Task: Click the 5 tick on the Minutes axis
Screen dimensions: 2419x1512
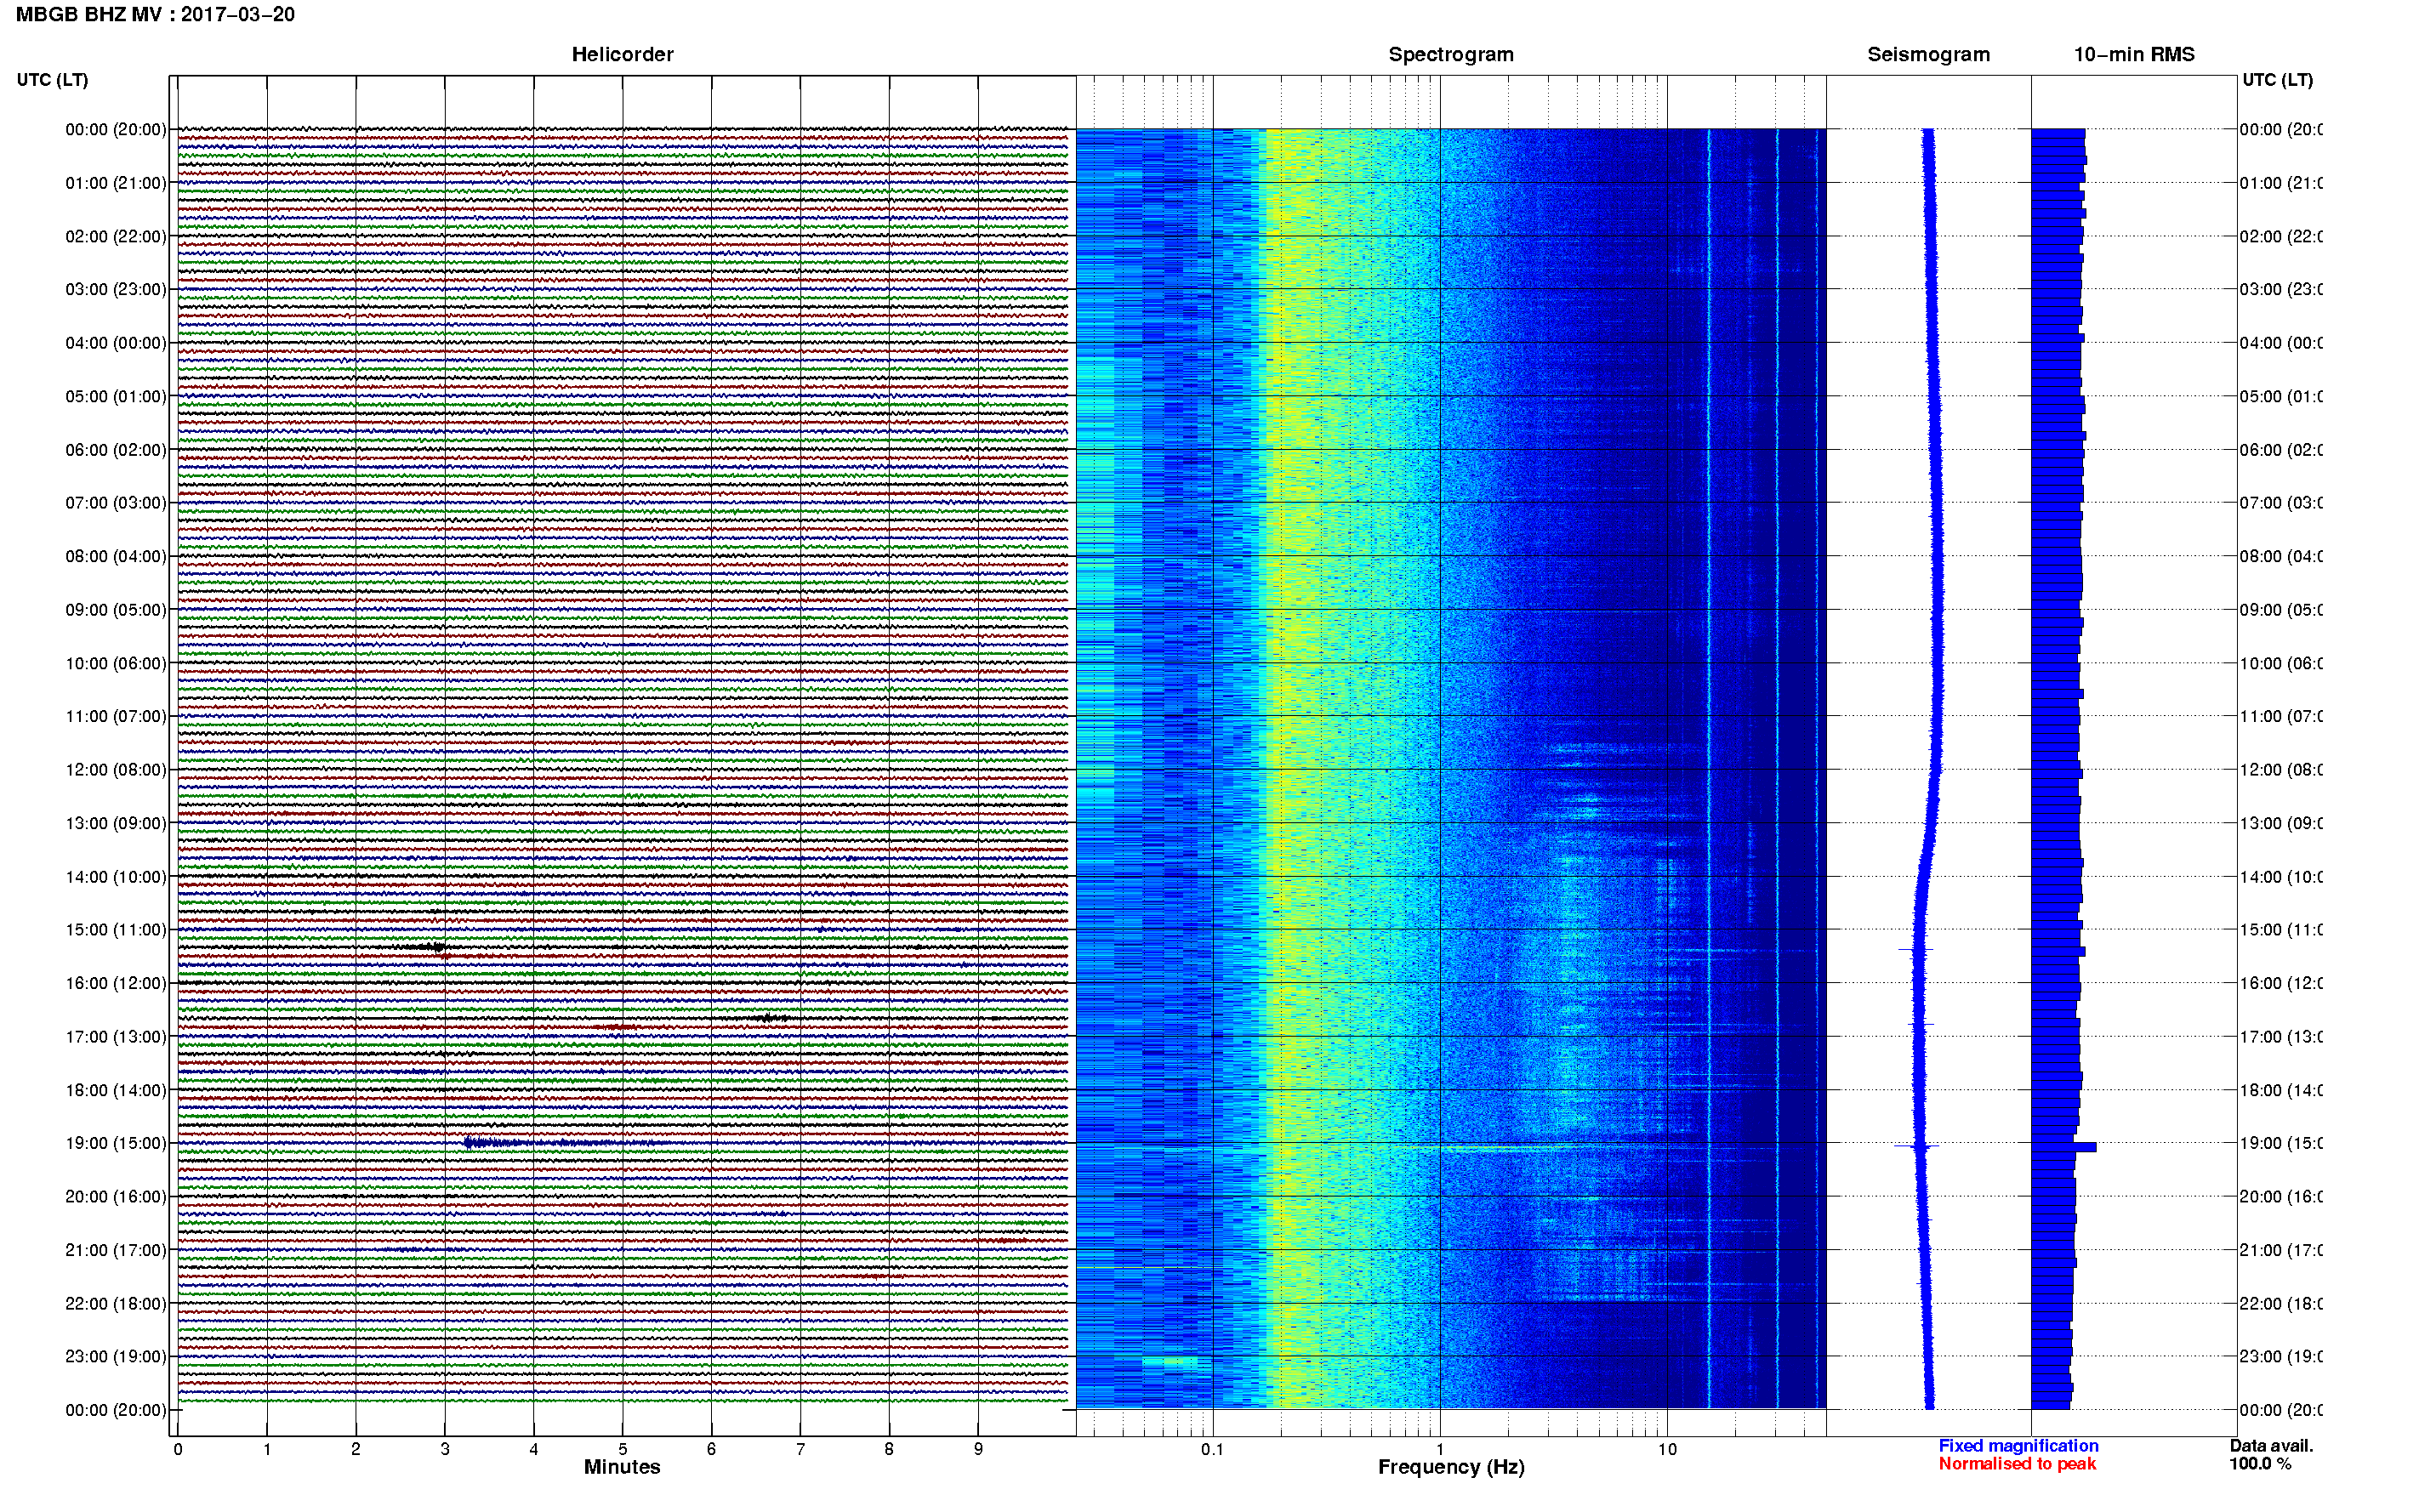Action: pyautogui.click(x=623, y=1449)
